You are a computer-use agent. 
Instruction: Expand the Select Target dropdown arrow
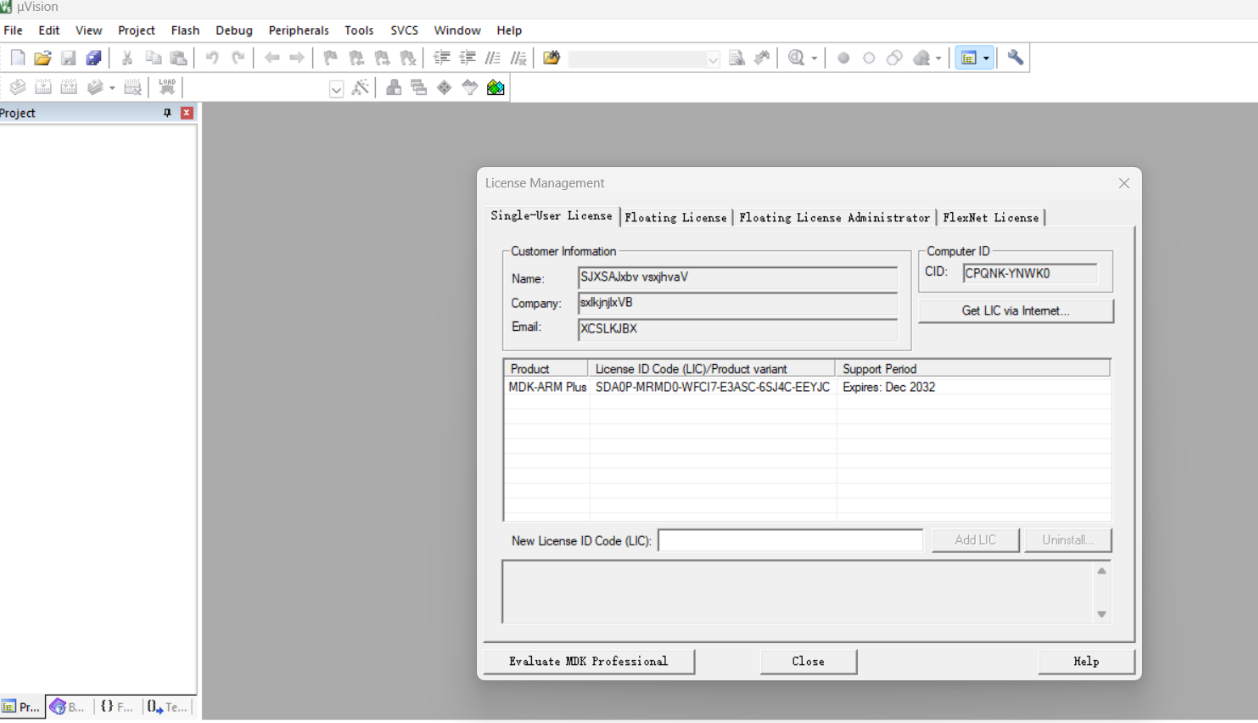(x=336, y=89)
